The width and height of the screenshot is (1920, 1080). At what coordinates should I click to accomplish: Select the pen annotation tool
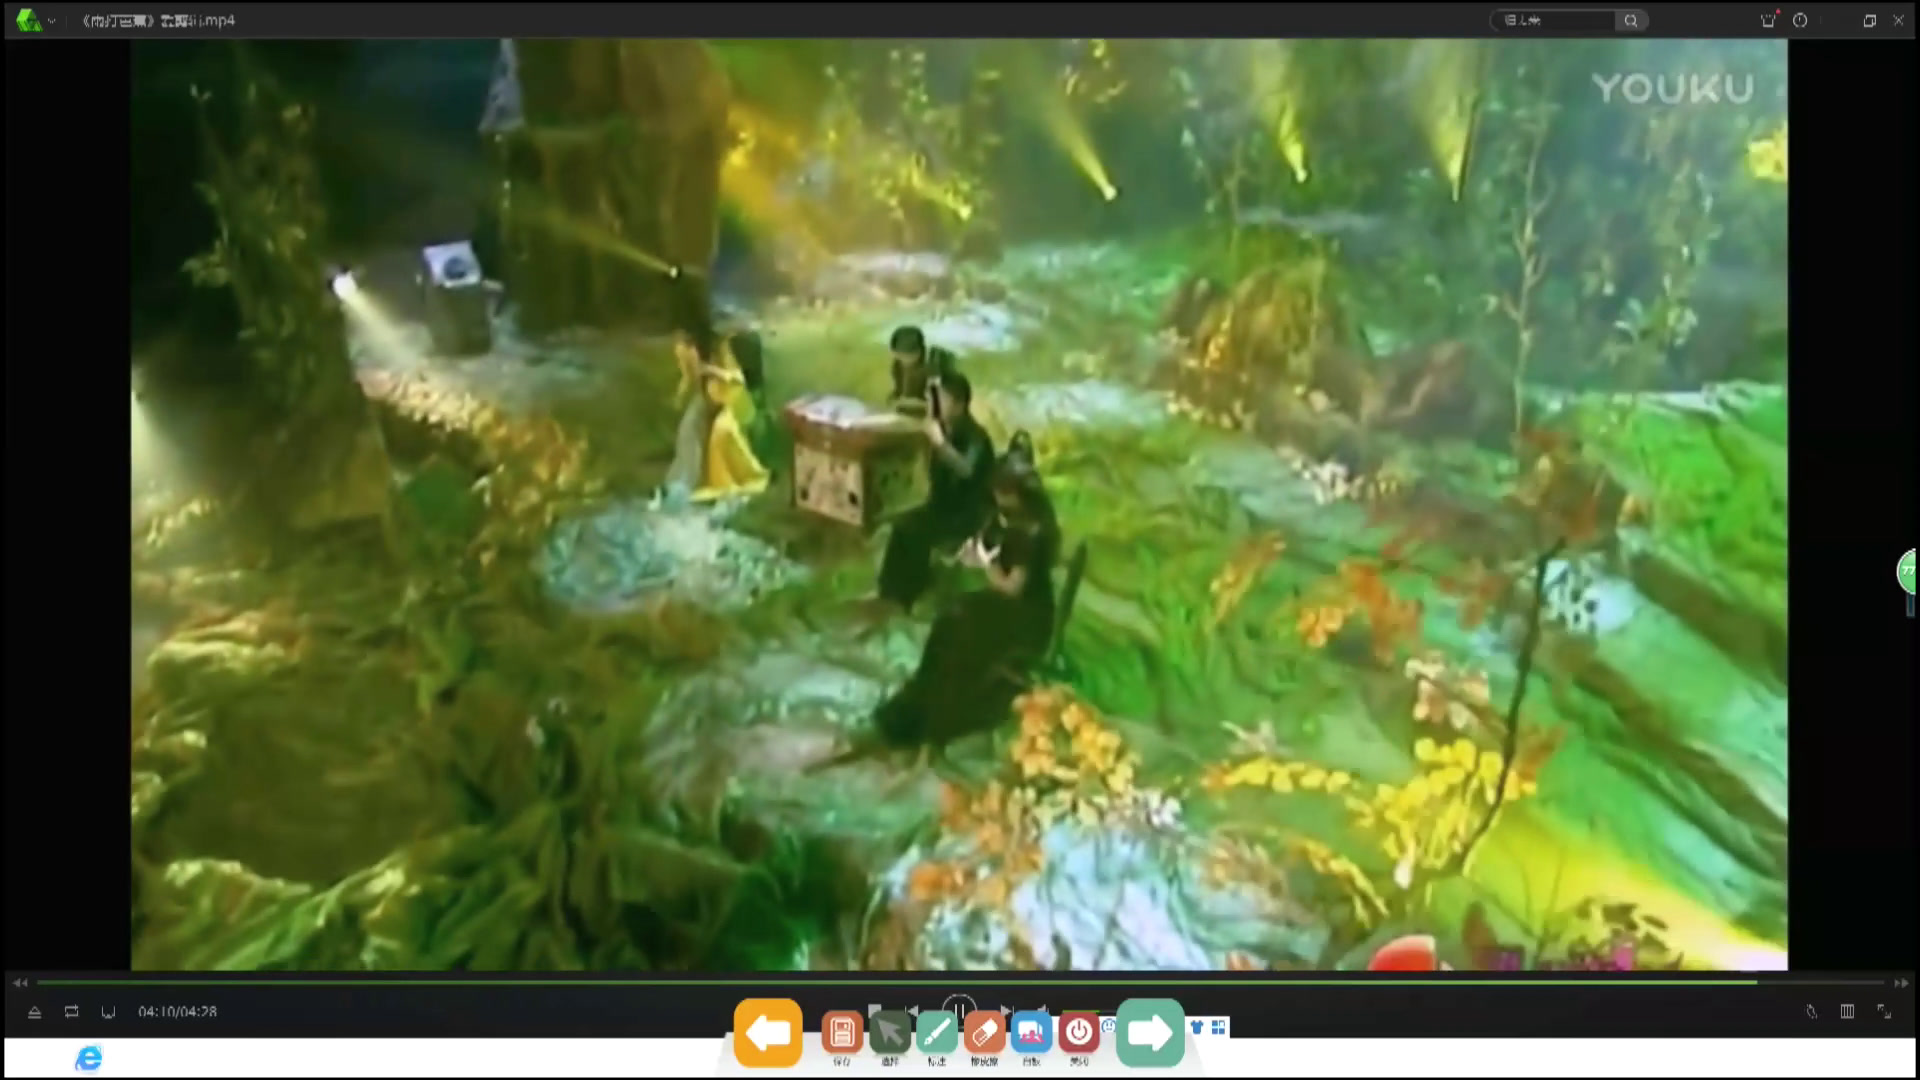coord(937,1033)
